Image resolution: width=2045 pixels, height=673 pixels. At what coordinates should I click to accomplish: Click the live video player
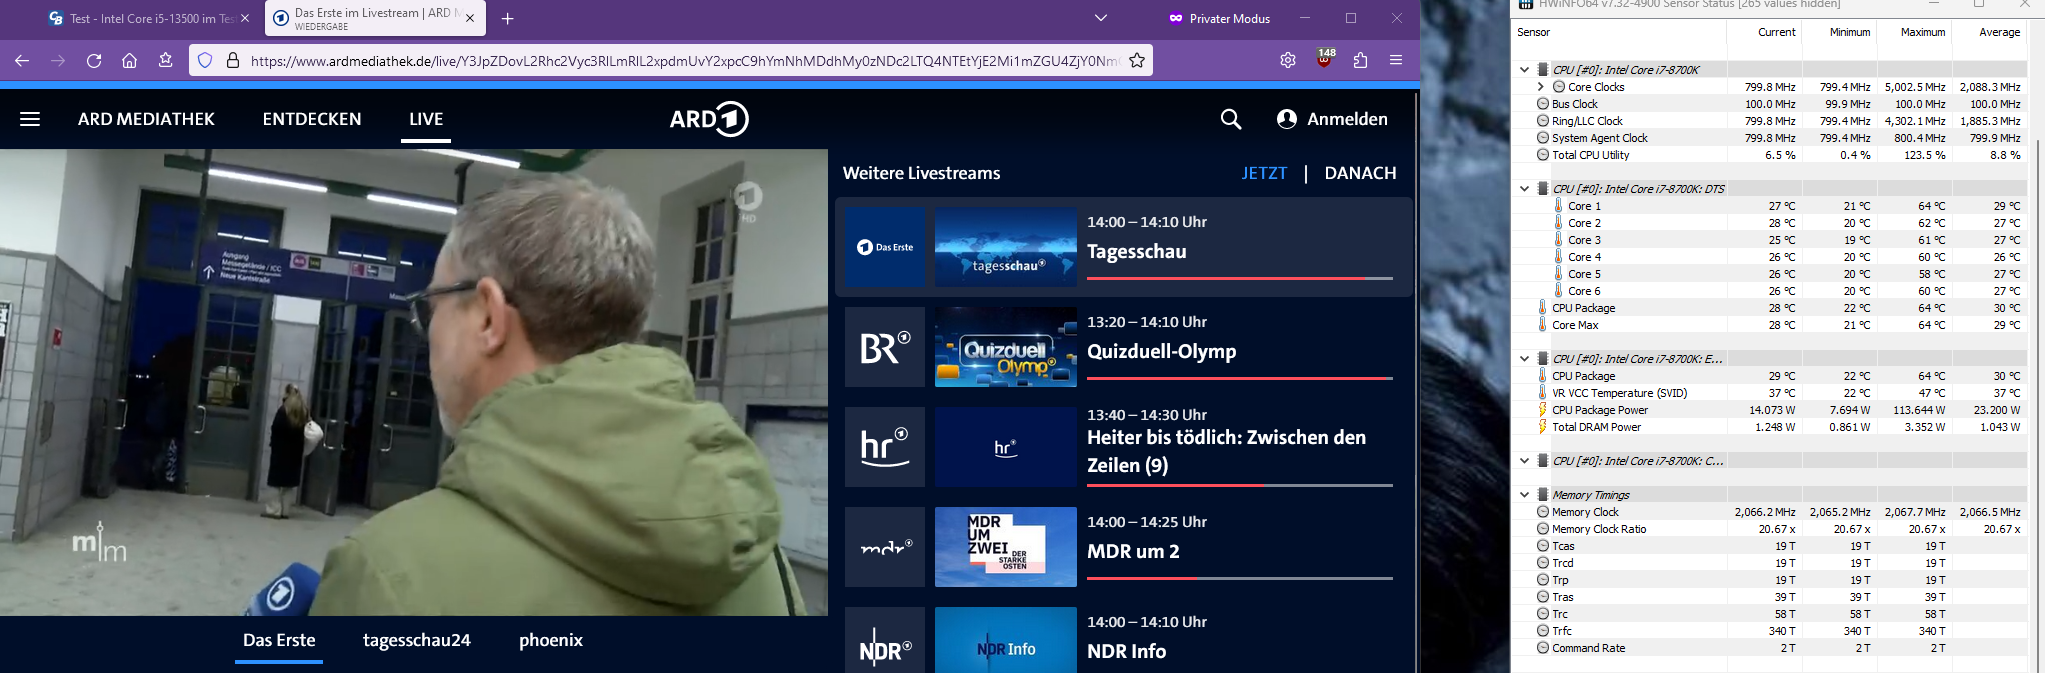point(414,382)
